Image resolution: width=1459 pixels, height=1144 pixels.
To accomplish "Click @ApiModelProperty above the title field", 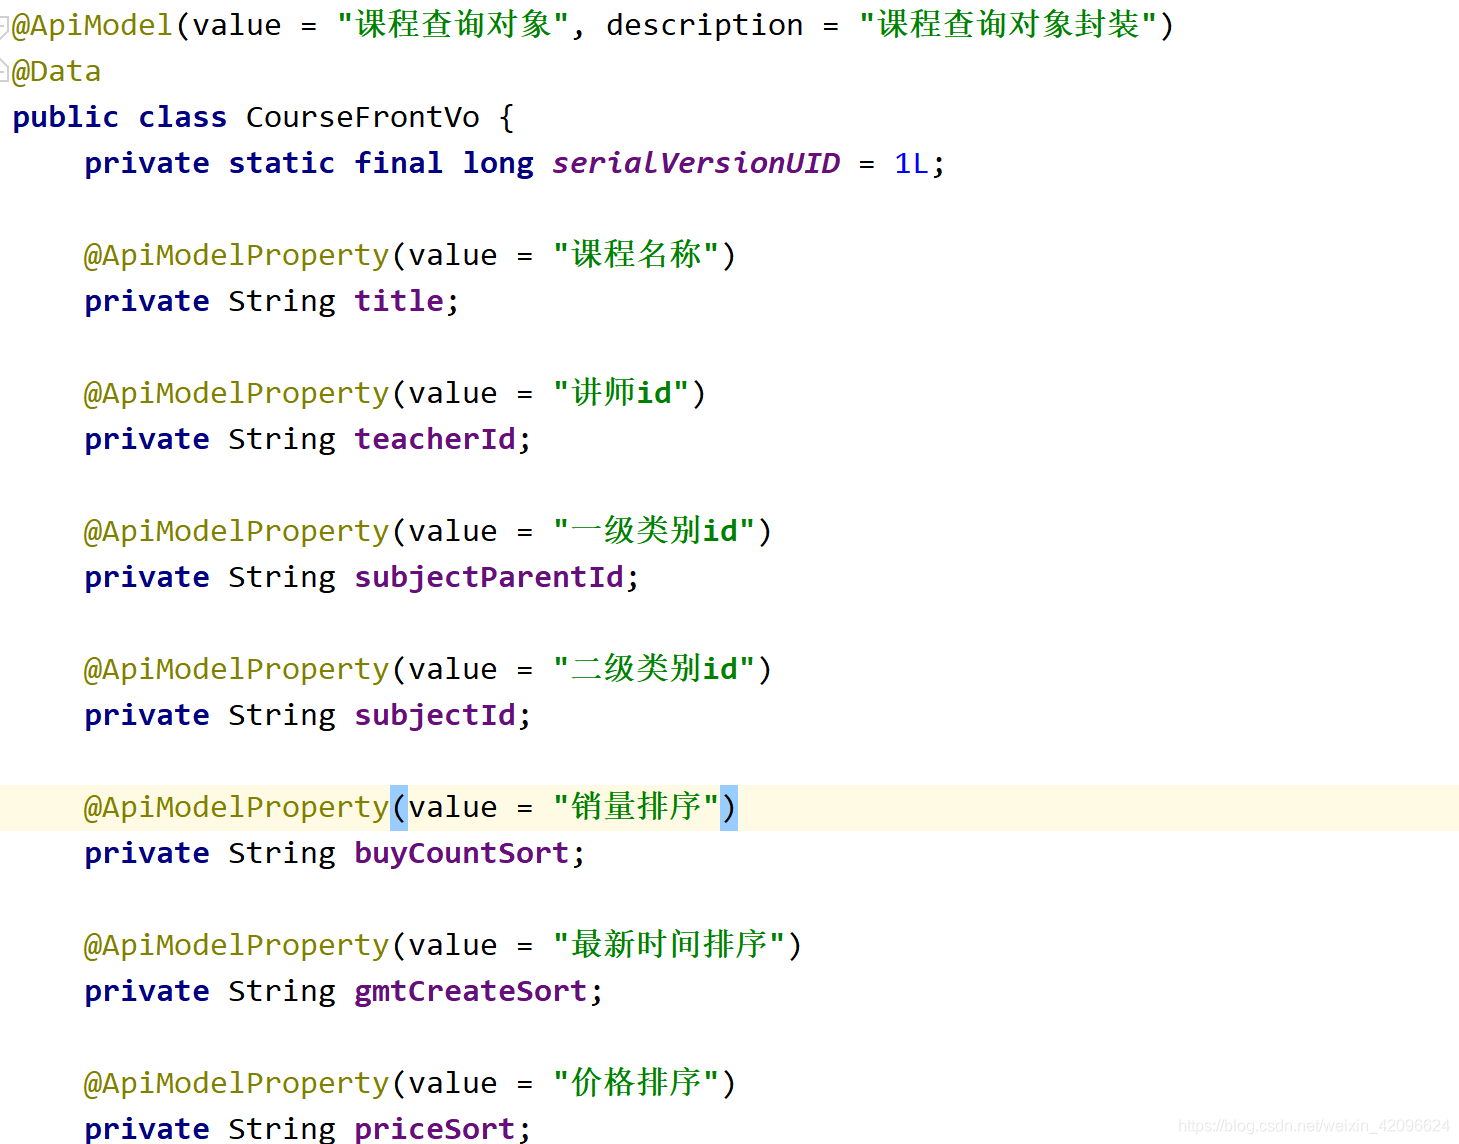I will (236, 255).
